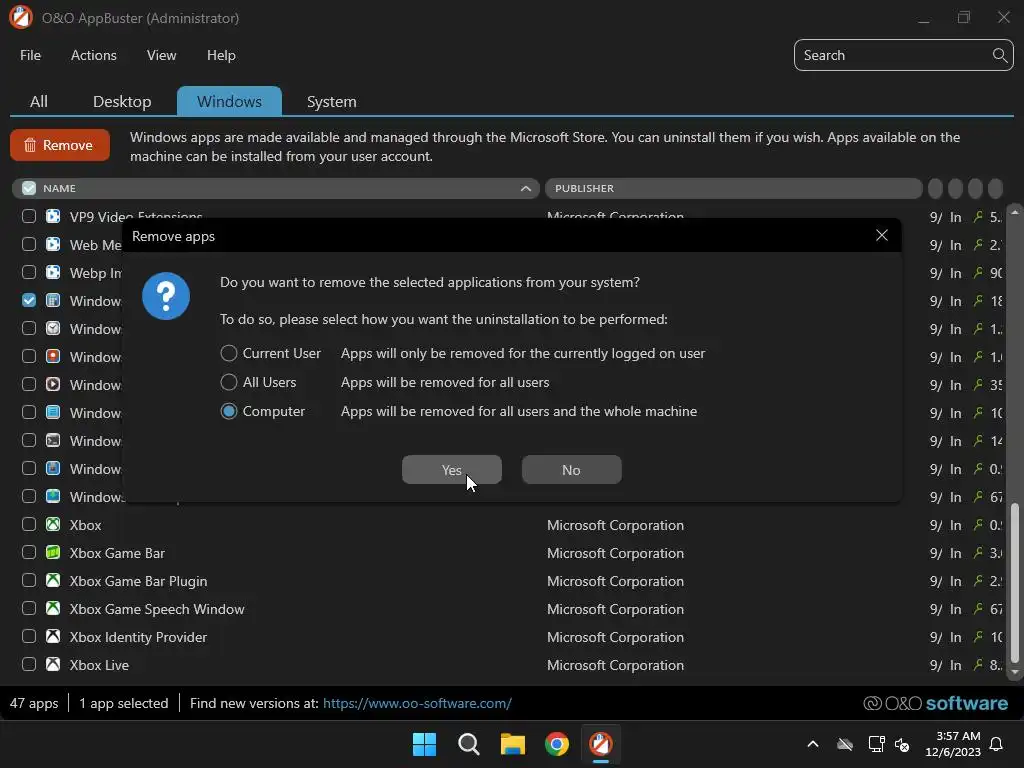Switch to the All tab
The image size is (1024, 768).
coord(39,101)
